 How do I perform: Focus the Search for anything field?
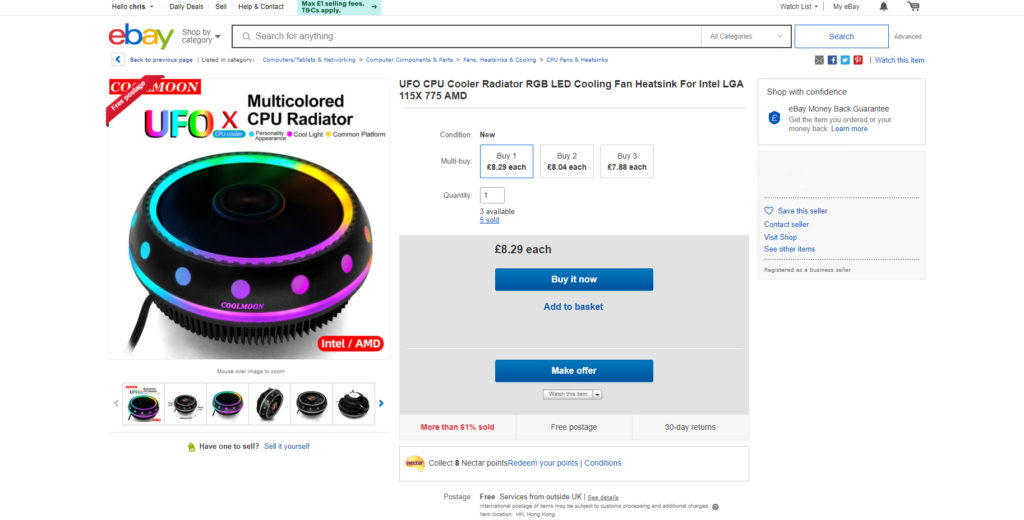(x=470, y=36)
